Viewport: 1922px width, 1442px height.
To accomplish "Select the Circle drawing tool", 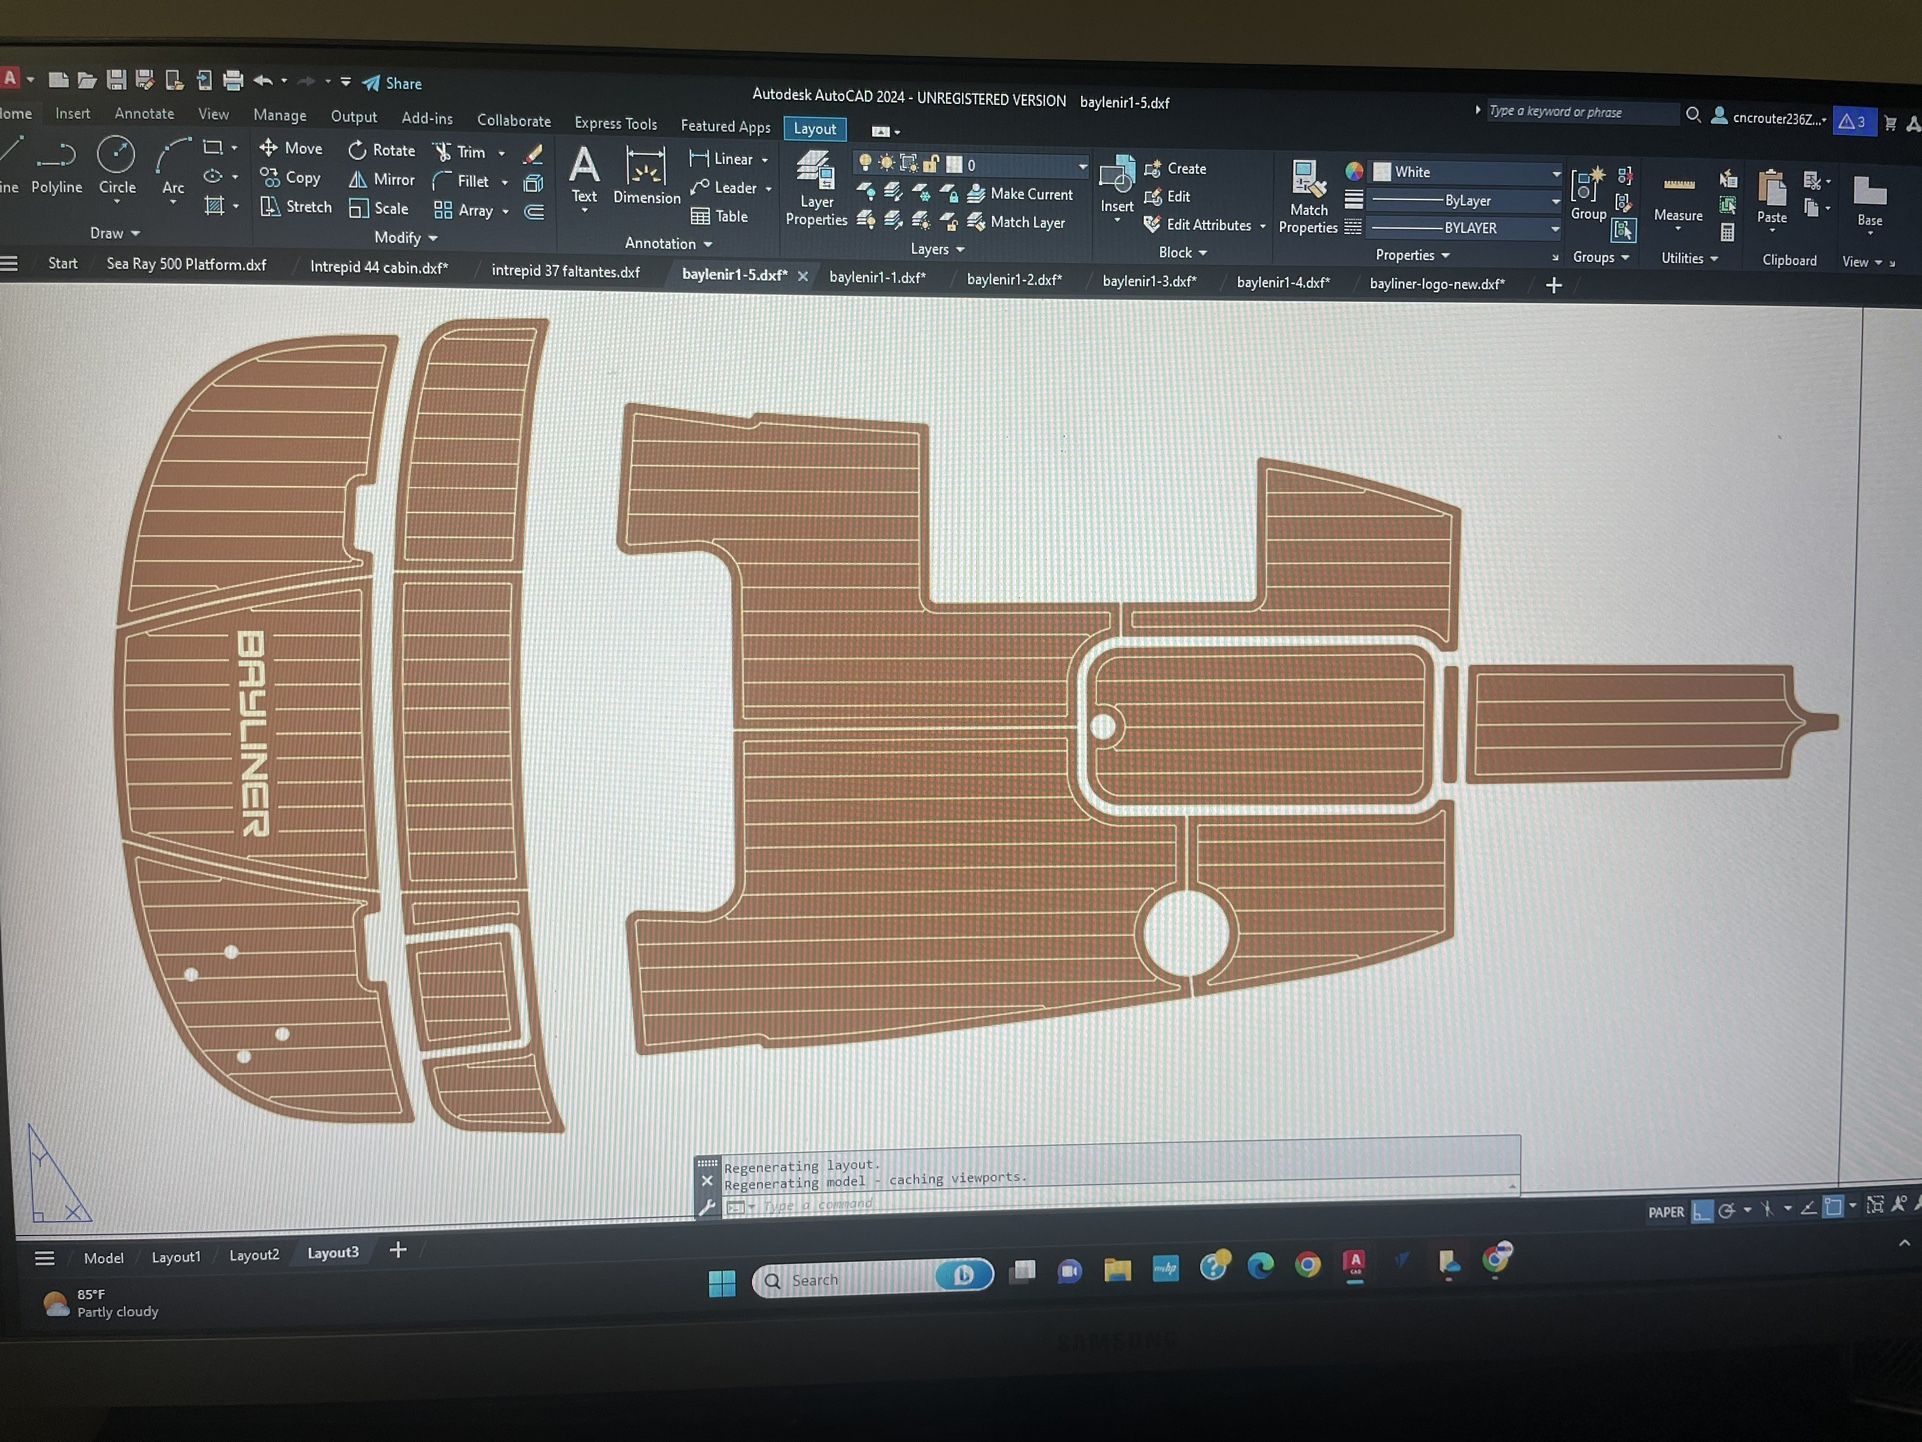I will click(117, 166).
